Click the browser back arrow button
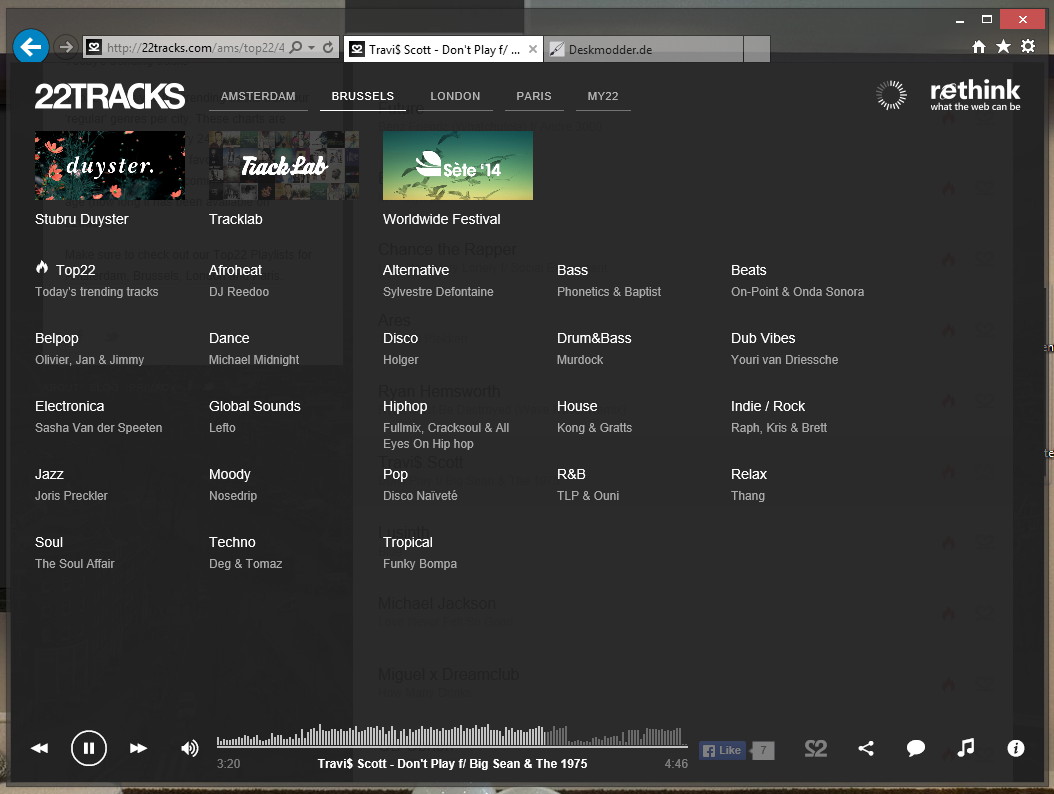 (x=31, y=46)
